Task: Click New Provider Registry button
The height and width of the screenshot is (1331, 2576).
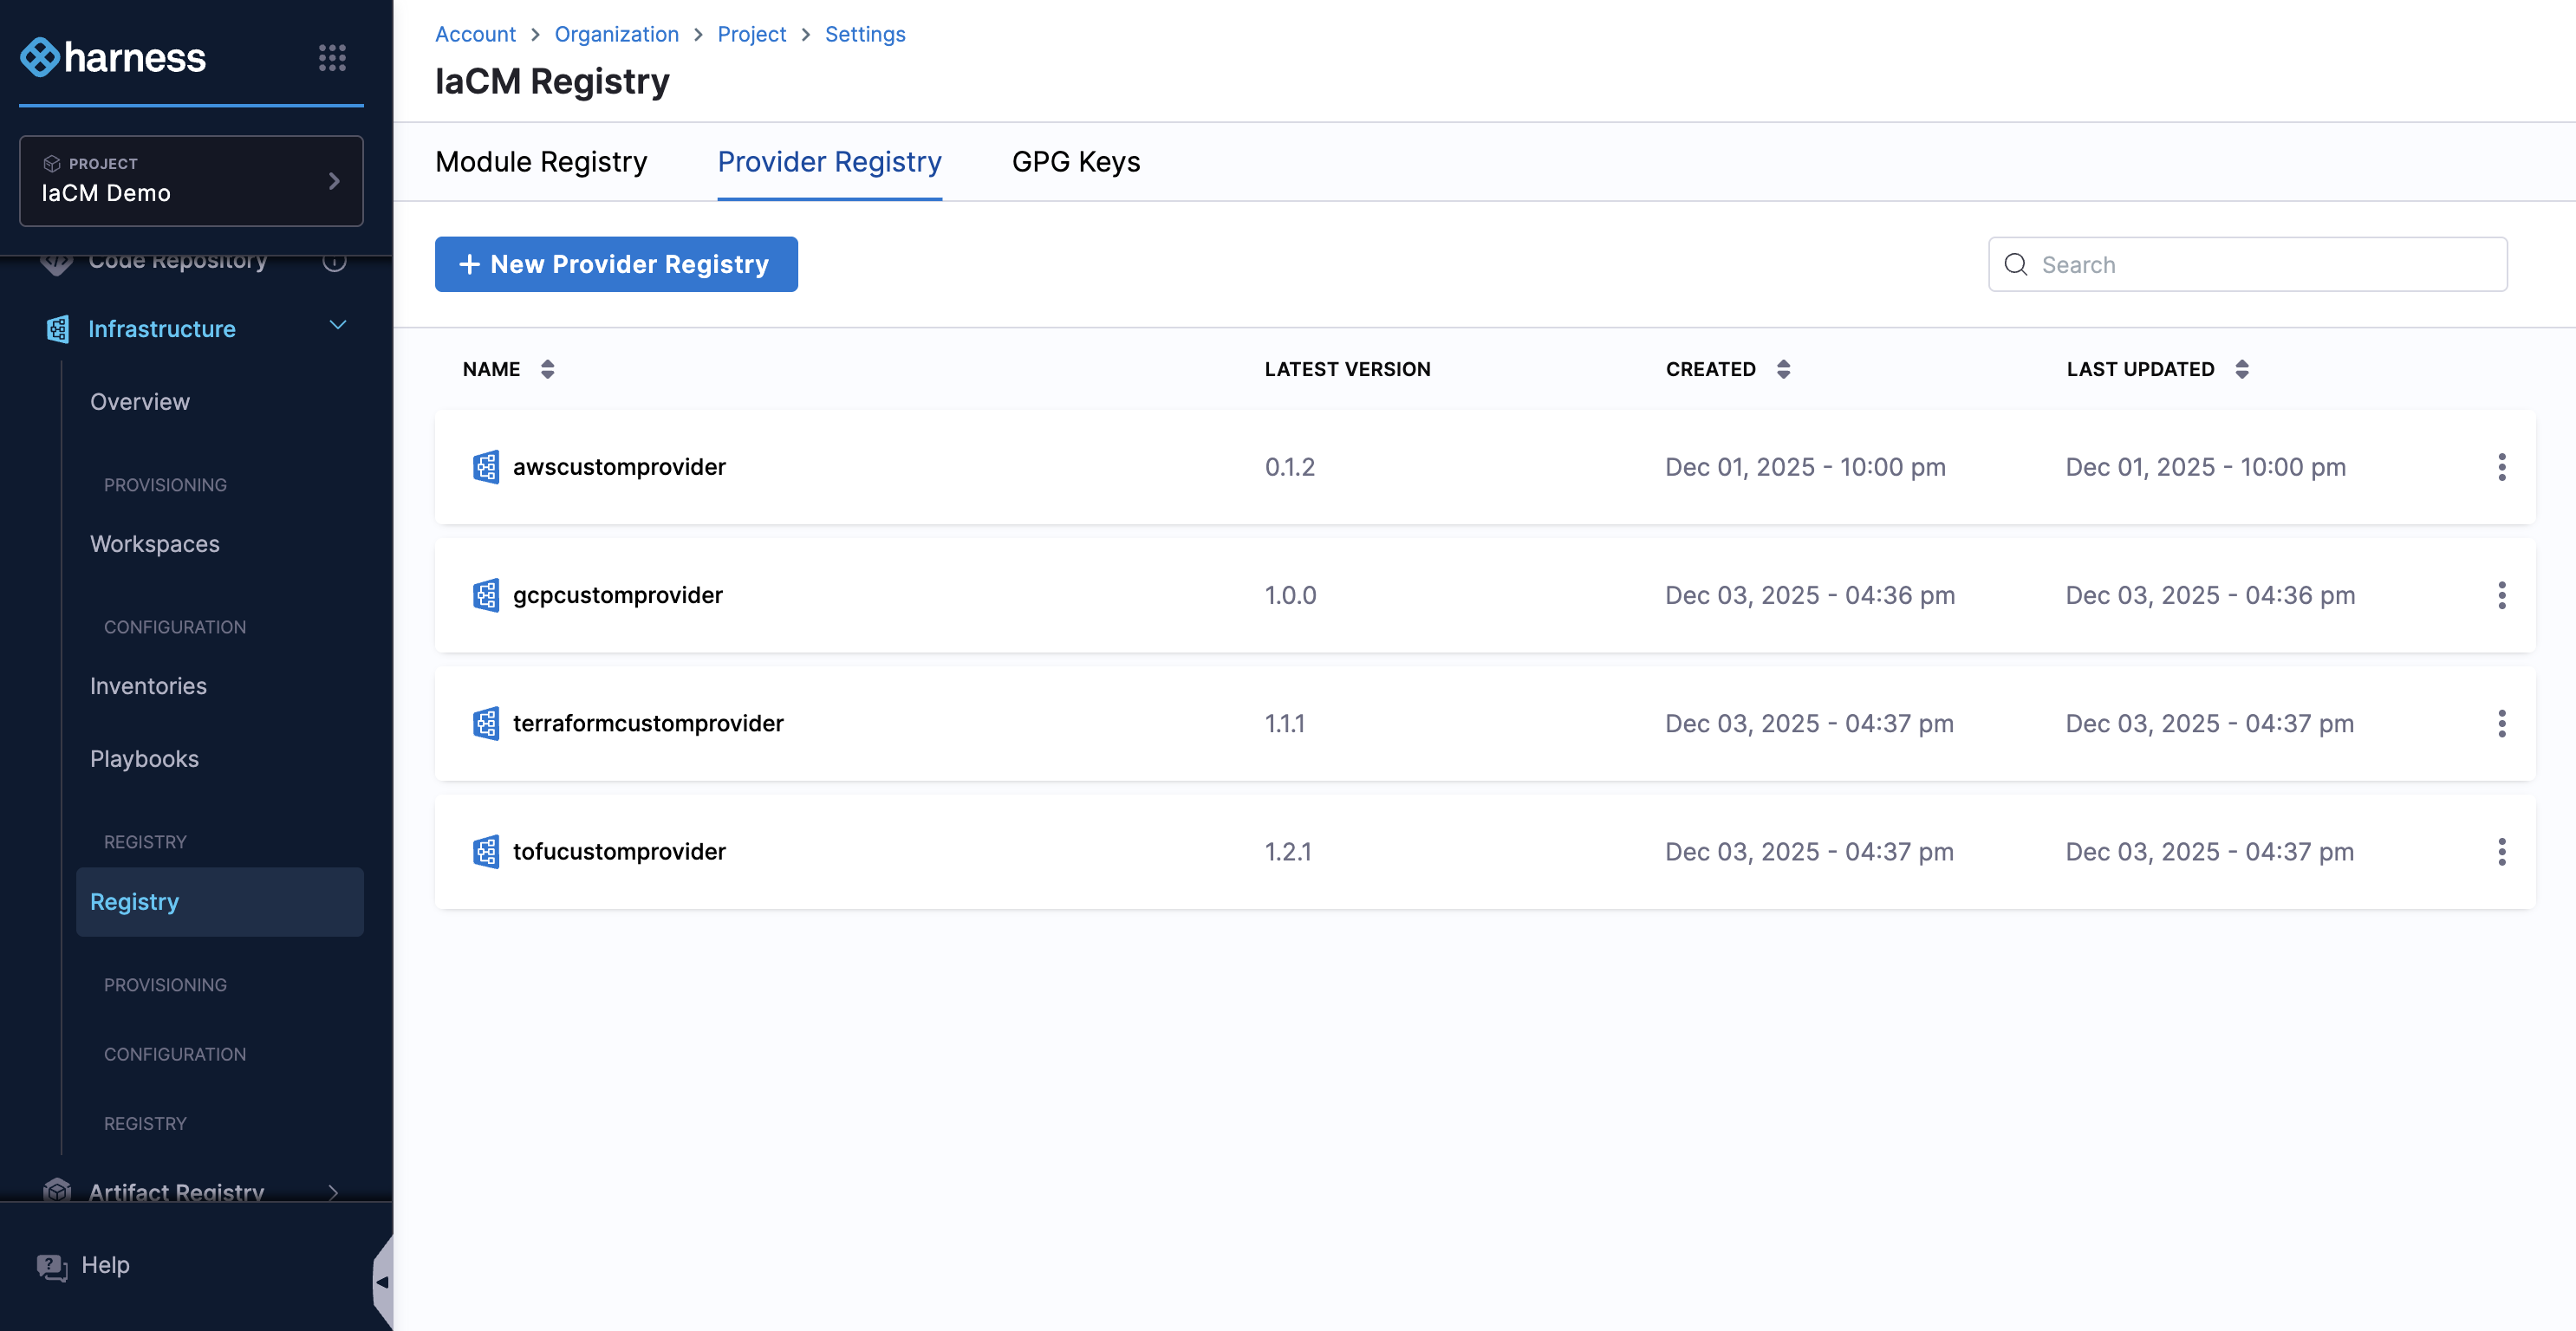Action: pyautogui.click(x=615, y=264)
